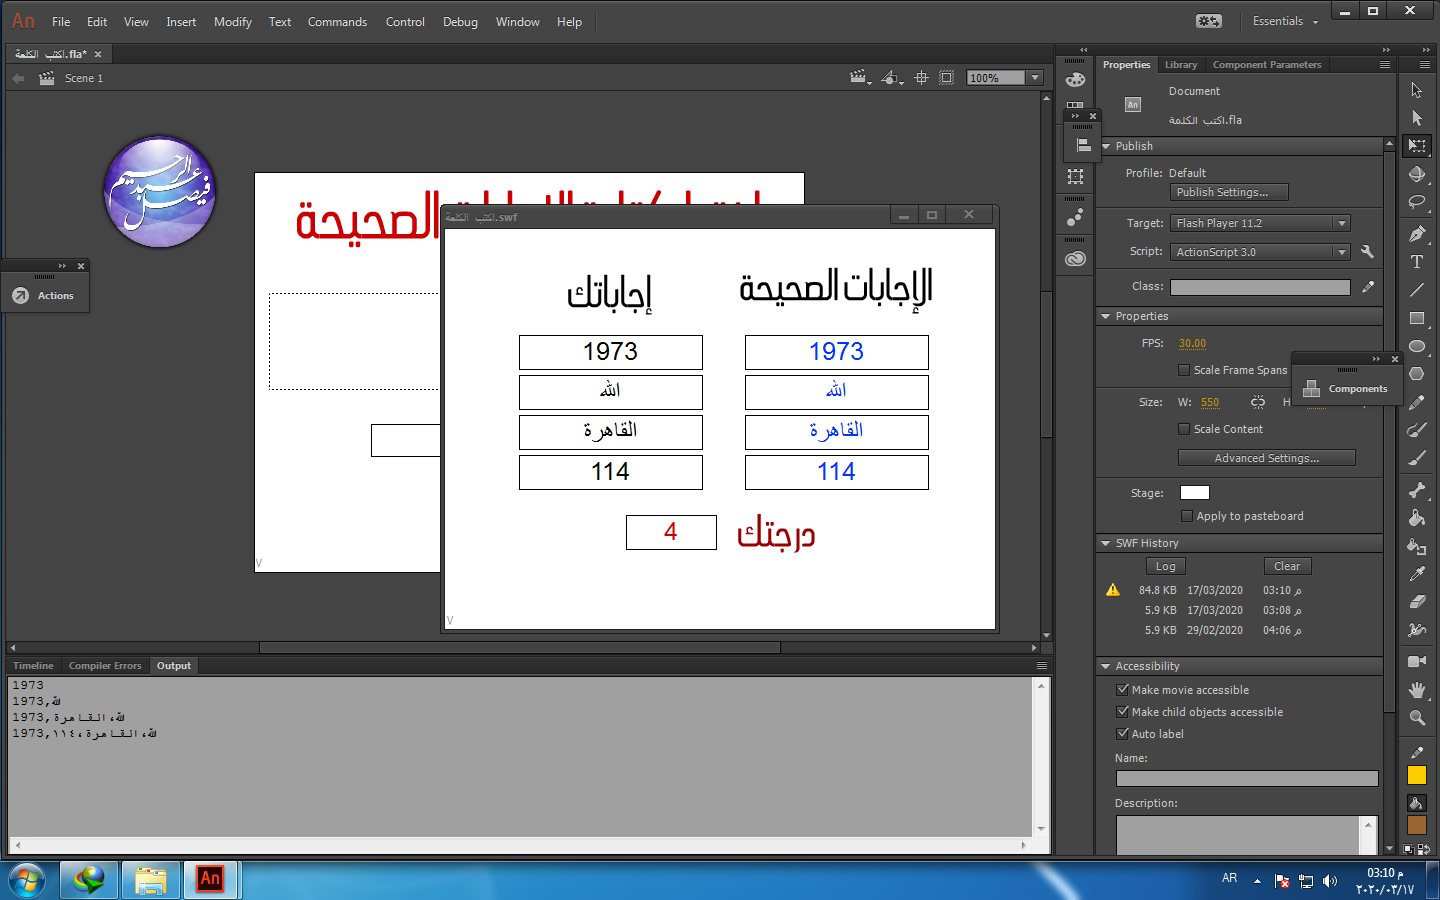Open the Commands menu
The width and height of the screenshot is (1440, 900).
point(337,22)
